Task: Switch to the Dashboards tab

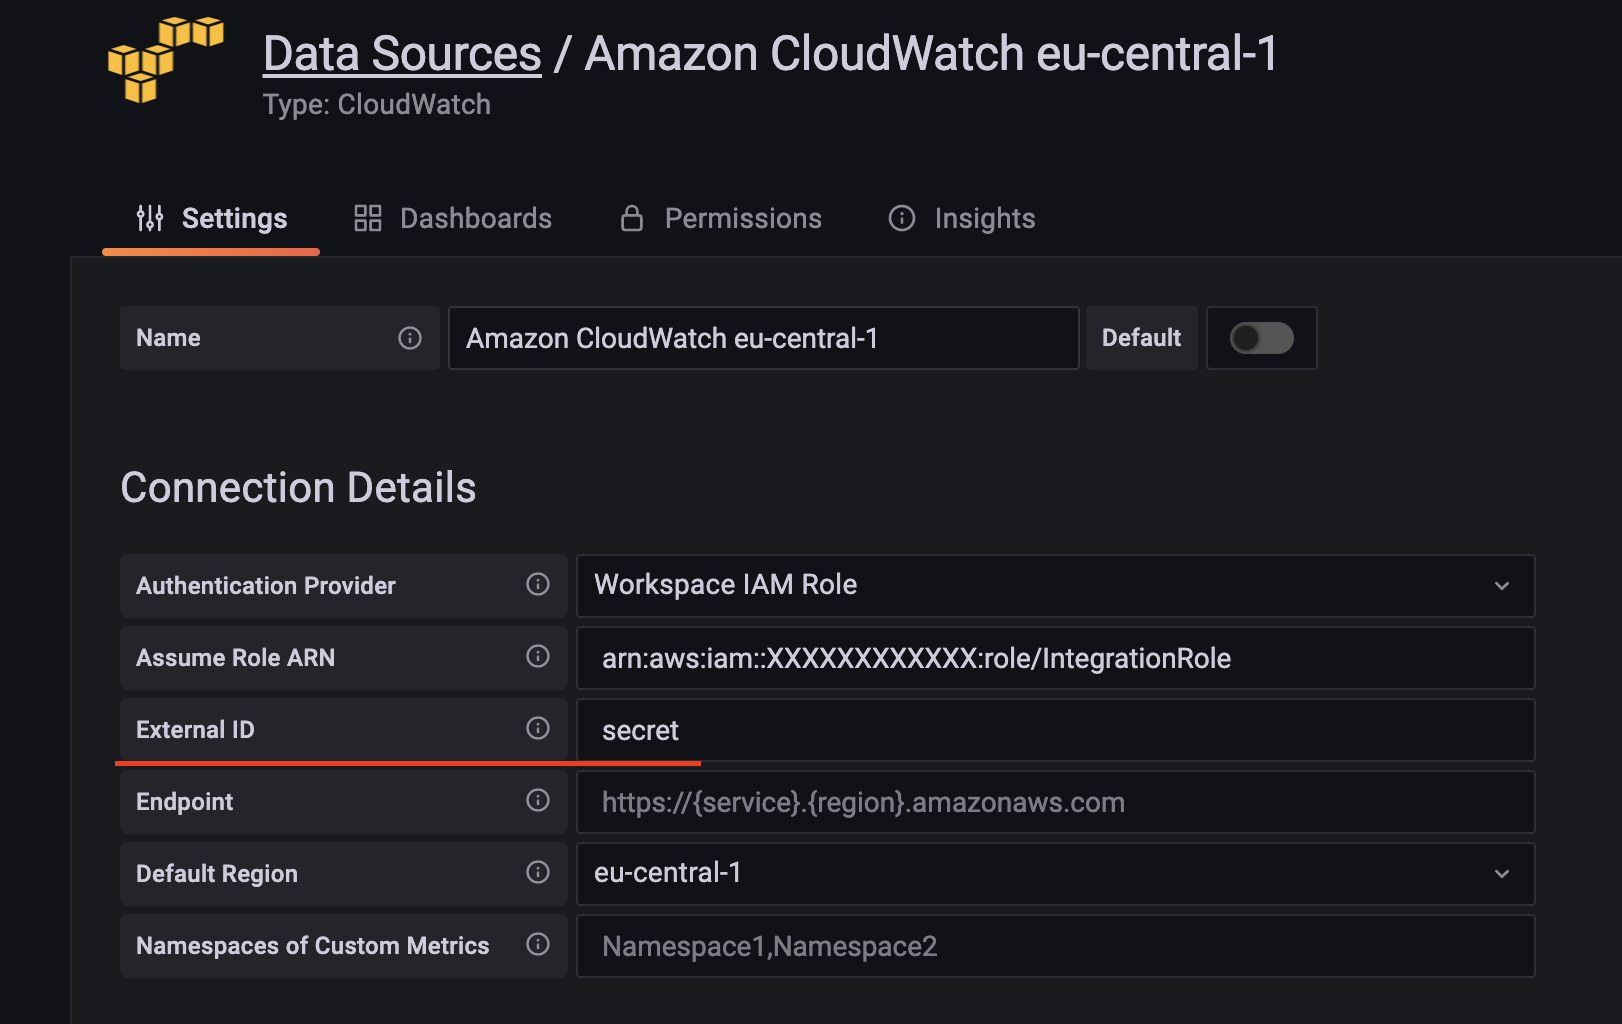Action: [x=475, y=218]
